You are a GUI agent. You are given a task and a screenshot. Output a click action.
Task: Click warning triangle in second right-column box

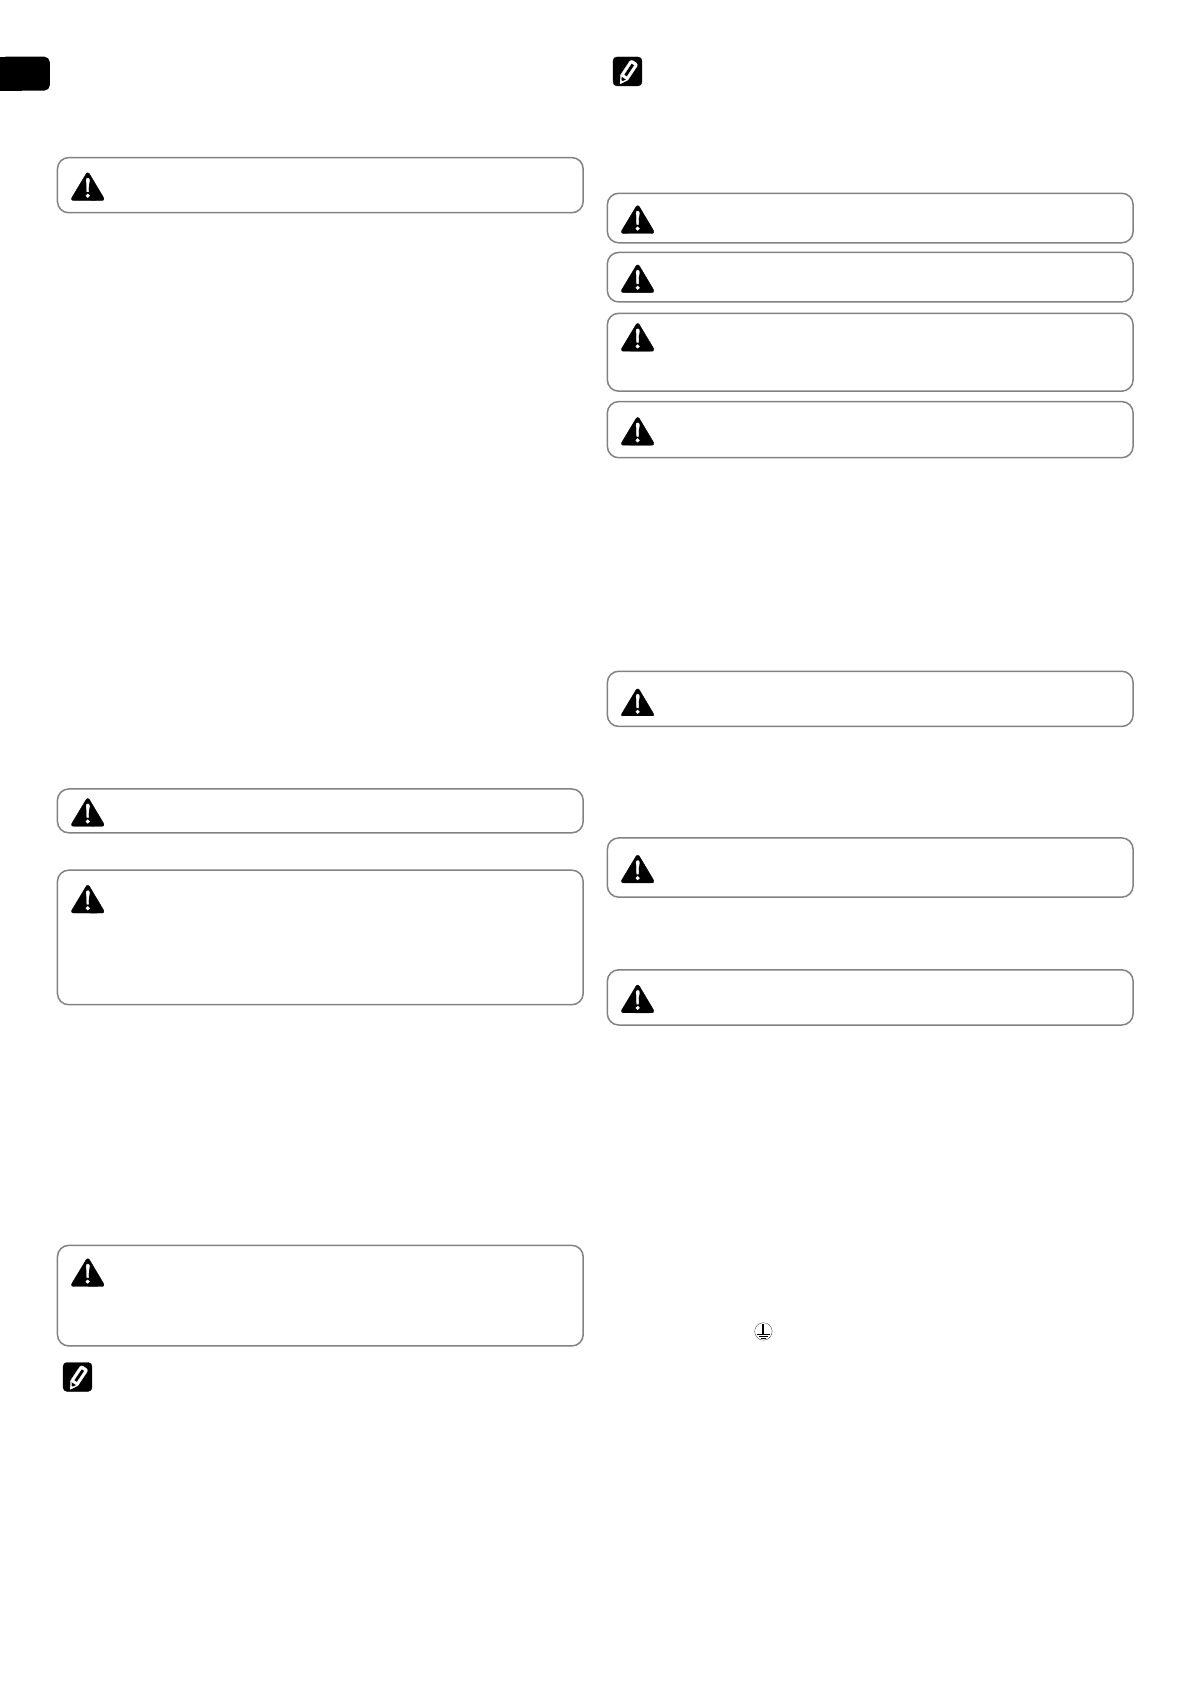click(x=638, y=279)
